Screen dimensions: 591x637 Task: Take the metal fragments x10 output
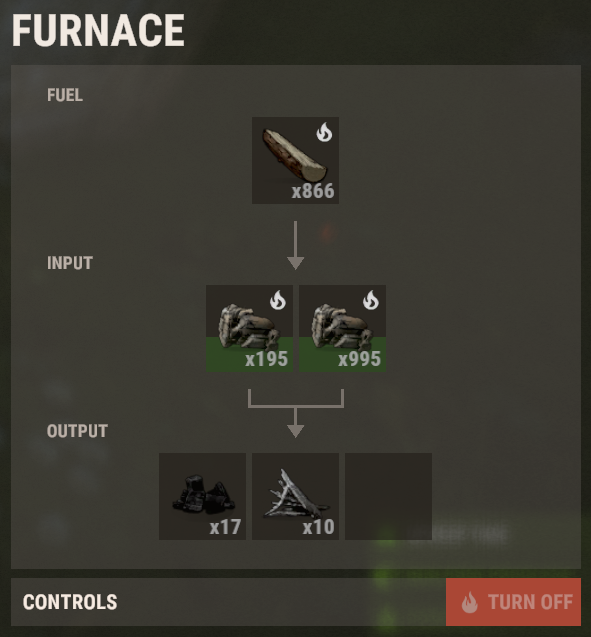coord(295,496)
